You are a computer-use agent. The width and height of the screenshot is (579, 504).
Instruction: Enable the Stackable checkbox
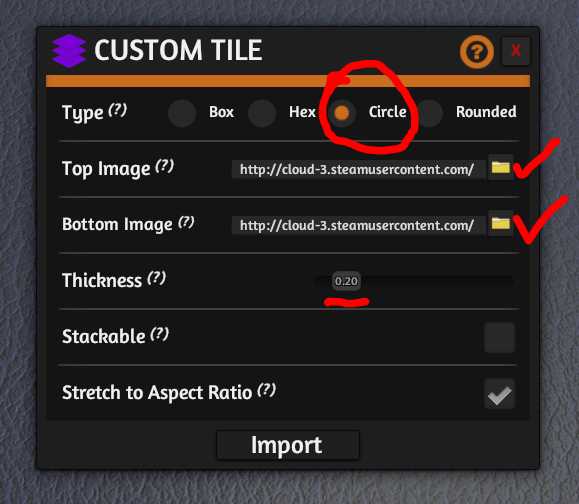coord(500,337)
